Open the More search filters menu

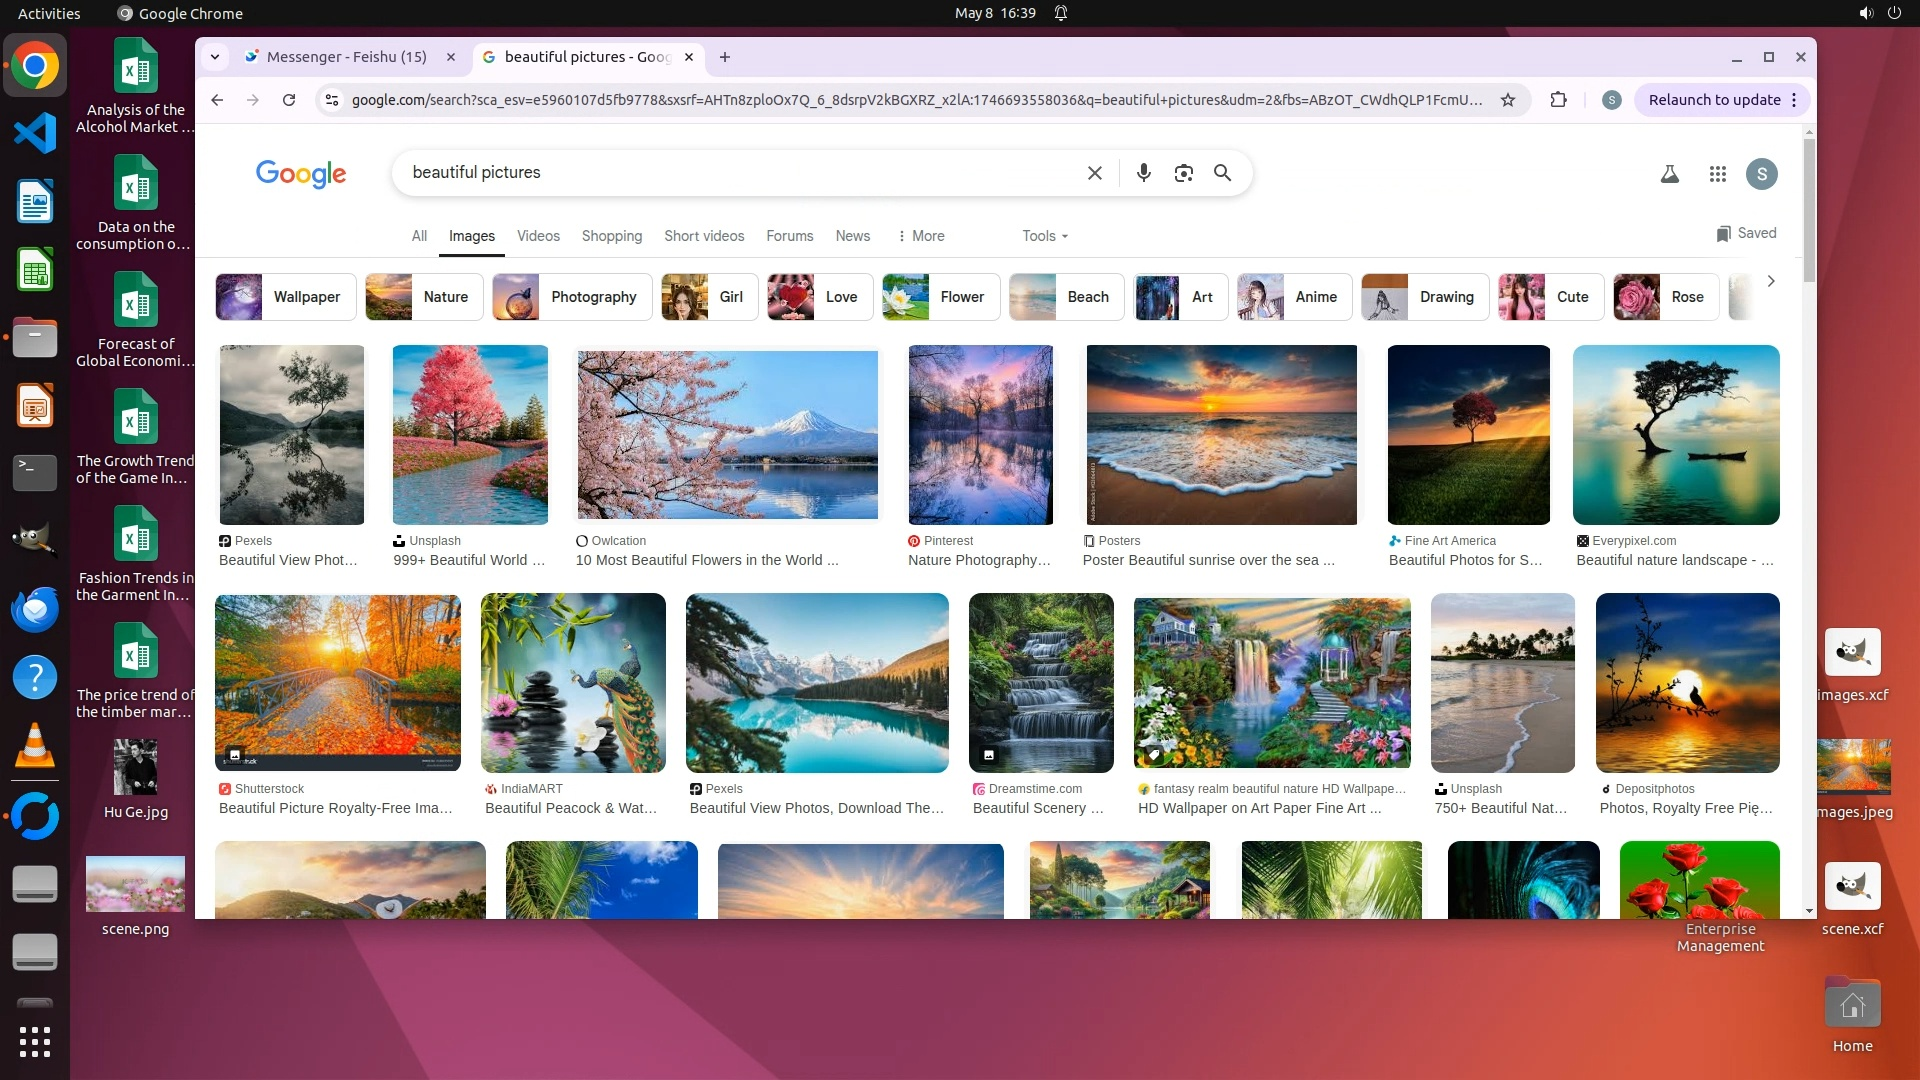(921, 236)
